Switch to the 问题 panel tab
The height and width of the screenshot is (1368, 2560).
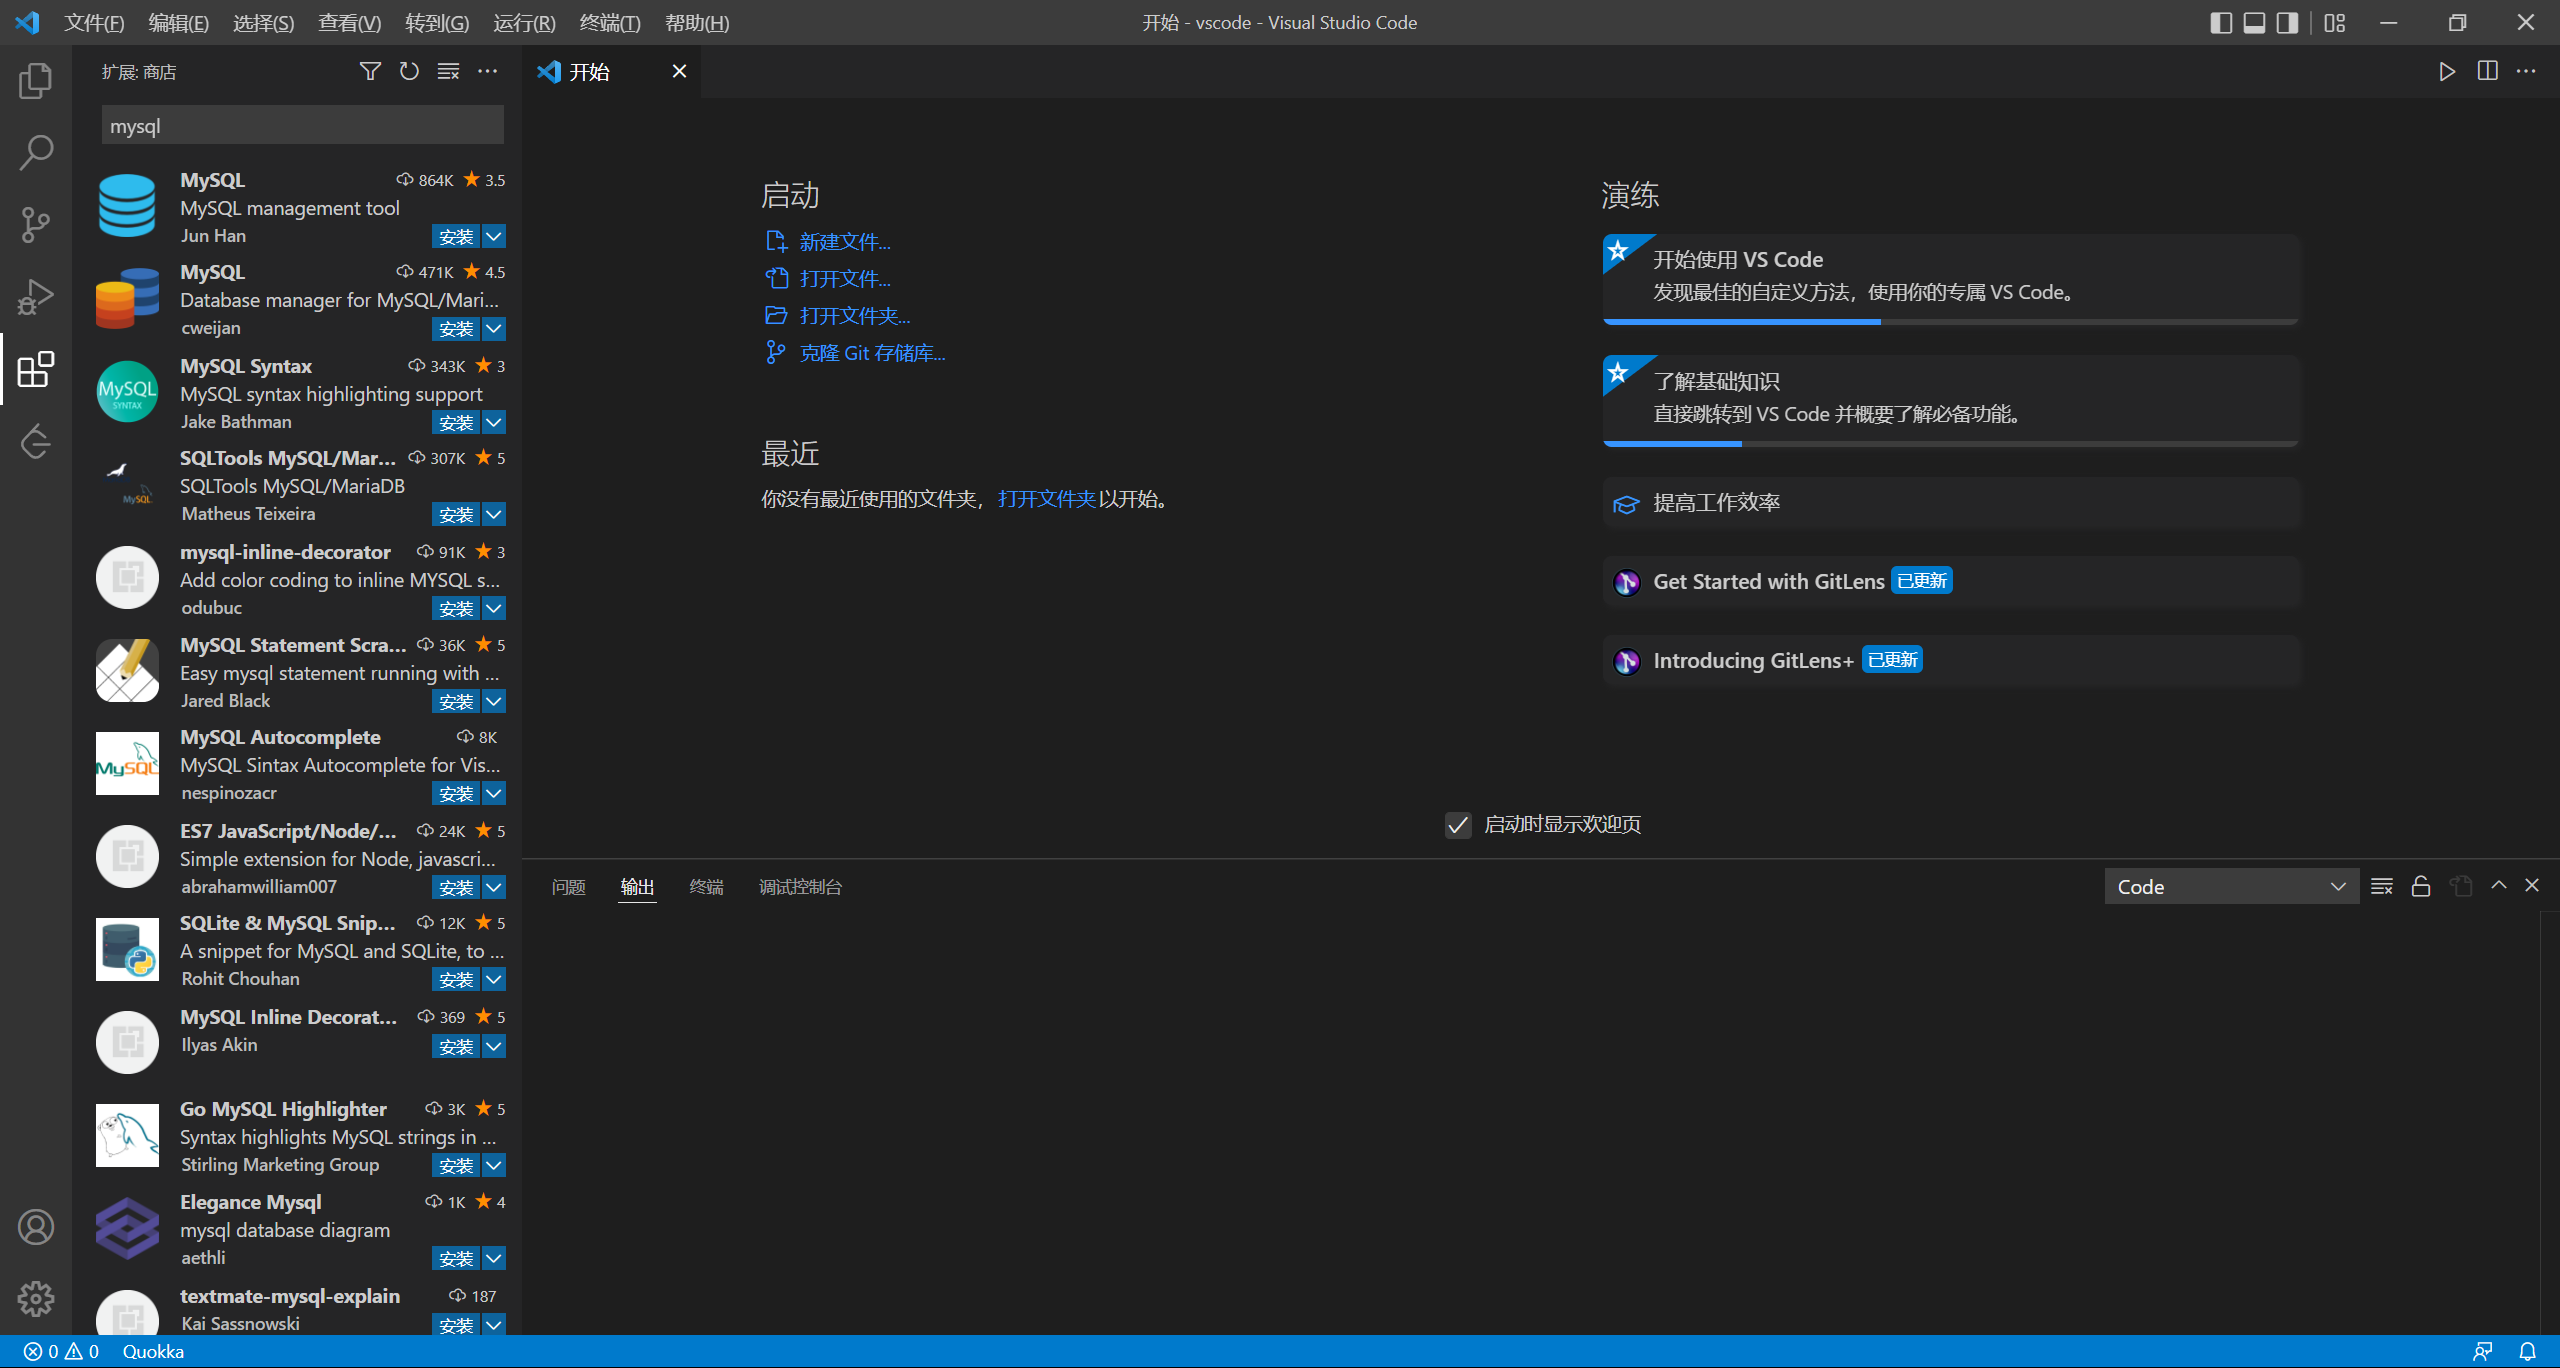point(568,886)
